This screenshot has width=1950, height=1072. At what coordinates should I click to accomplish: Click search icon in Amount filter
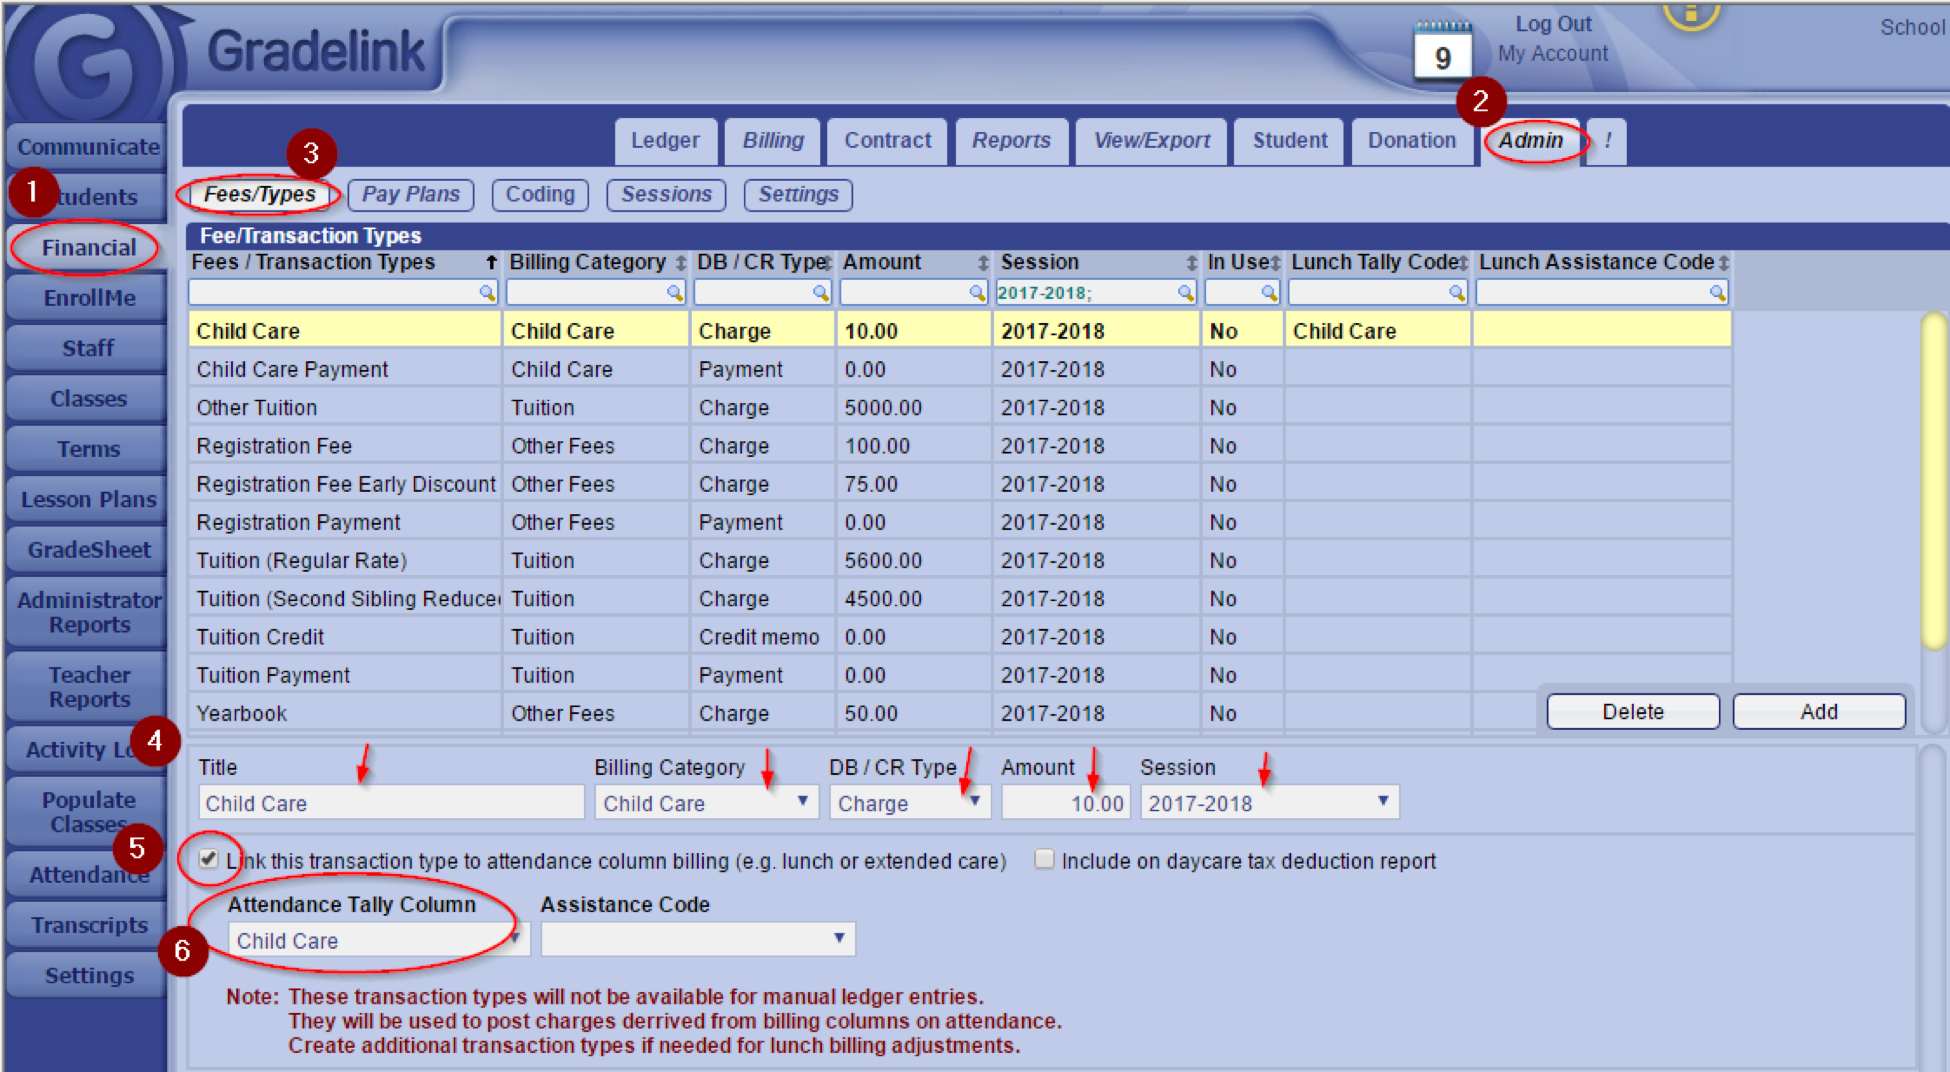[977, 293]
